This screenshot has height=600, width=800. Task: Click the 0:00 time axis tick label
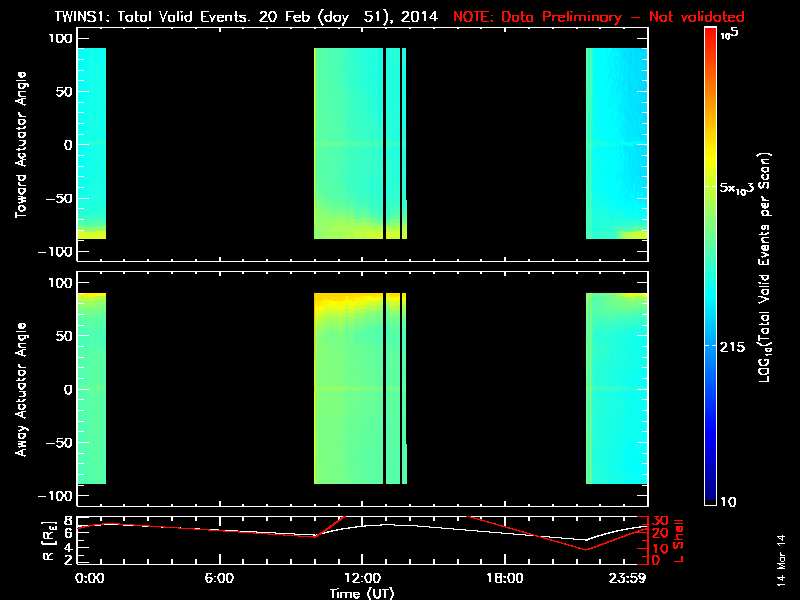(89, 578)
